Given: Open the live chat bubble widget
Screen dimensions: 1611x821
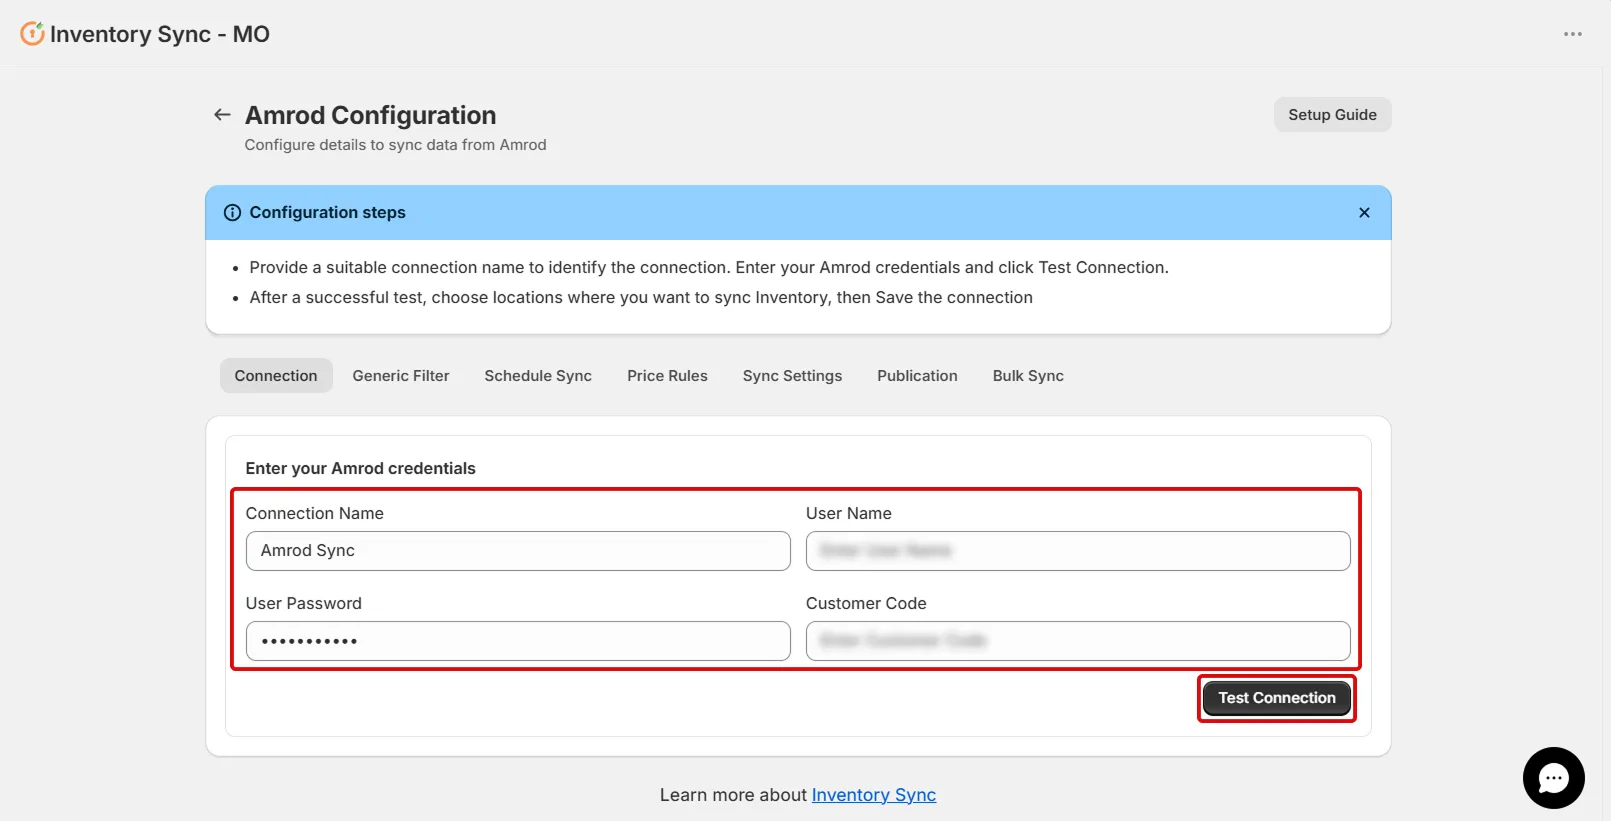Looking at the screenshot, I should (1553, 777).
